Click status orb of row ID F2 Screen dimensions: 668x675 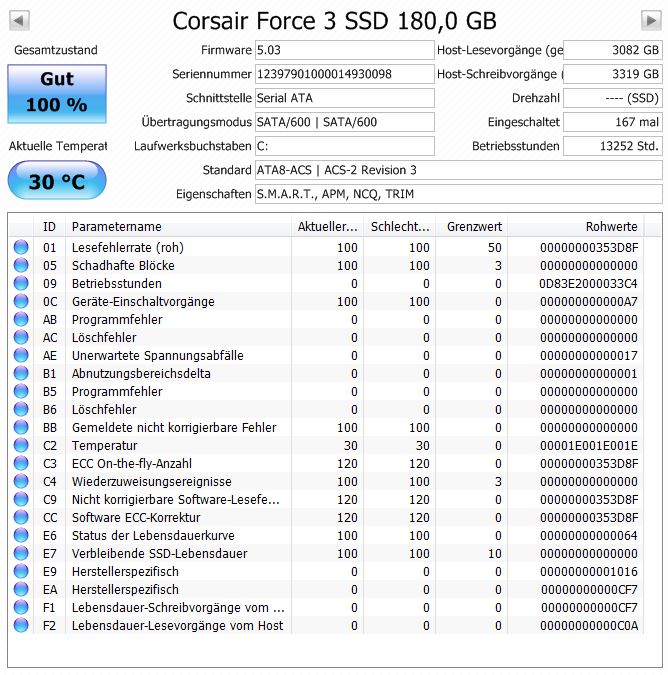[x=21, y=625]
